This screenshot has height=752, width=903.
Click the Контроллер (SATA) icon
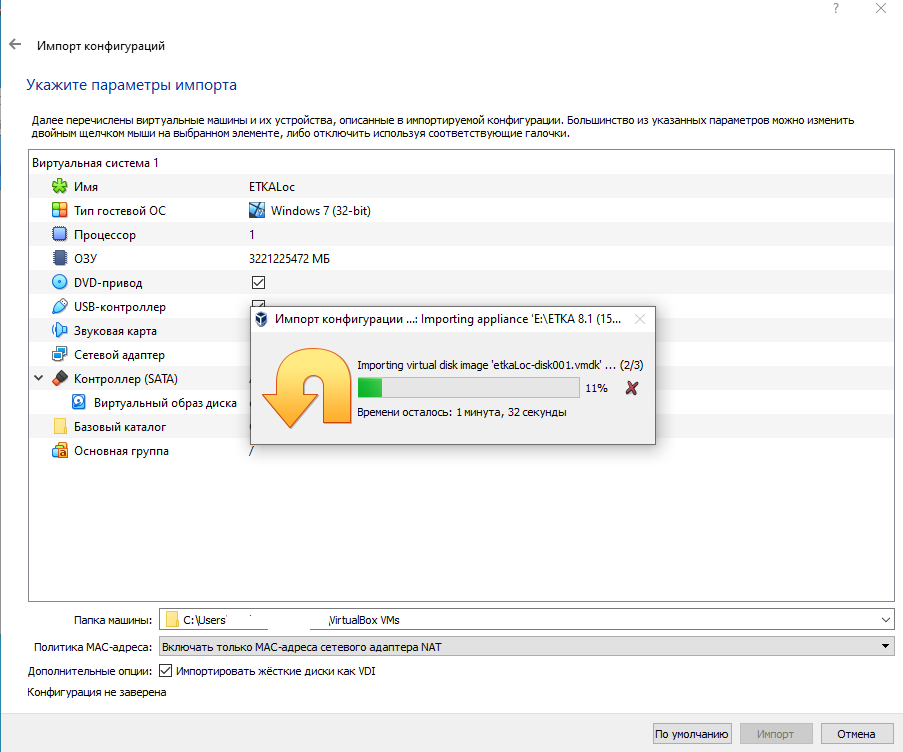[59, 378]
